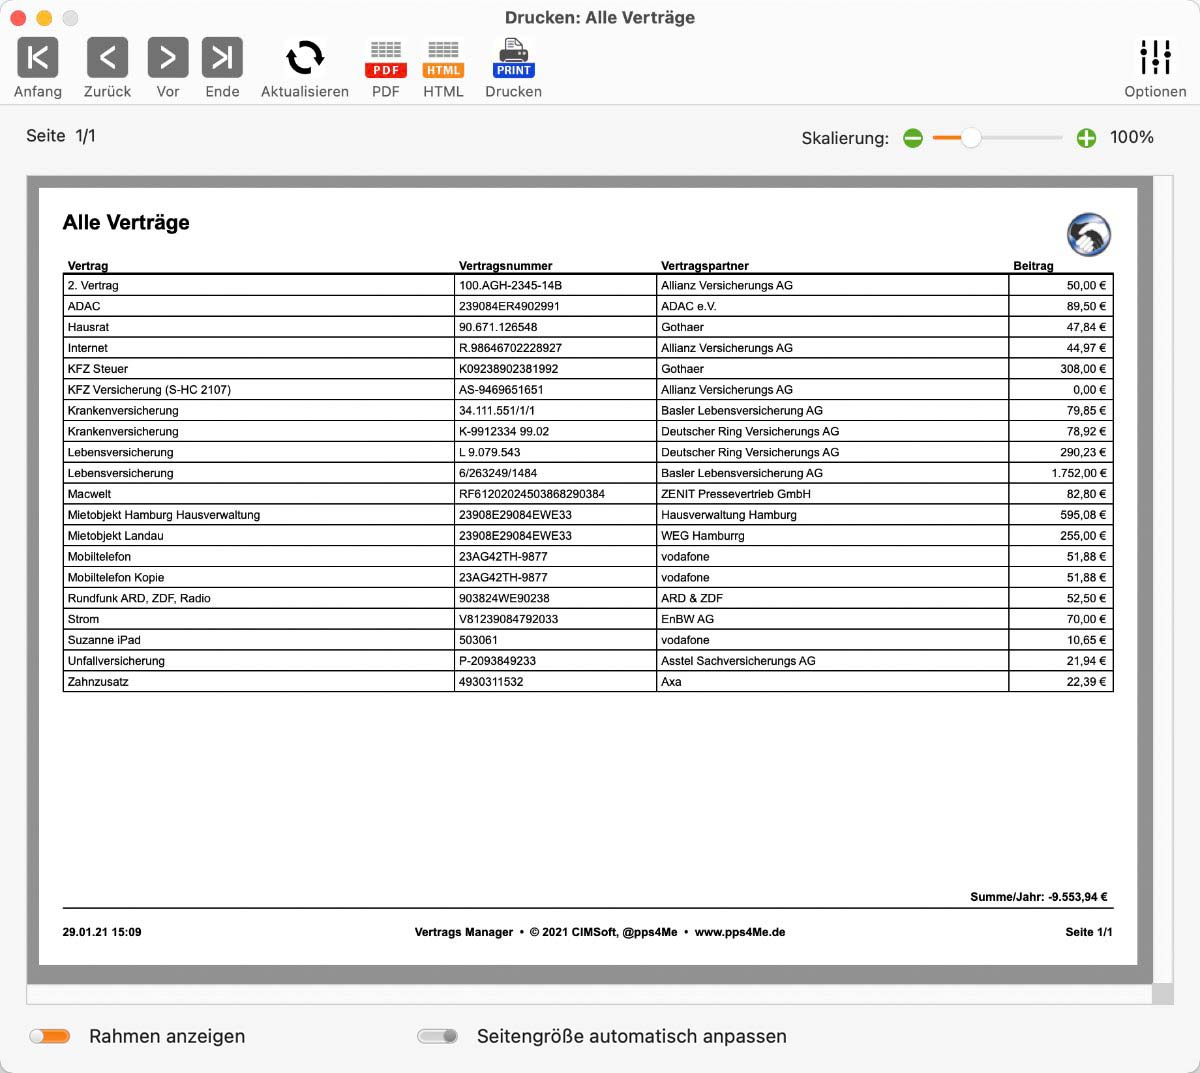
Task: Click the '2. Vertrag' row cell
Action: [258, 285]
